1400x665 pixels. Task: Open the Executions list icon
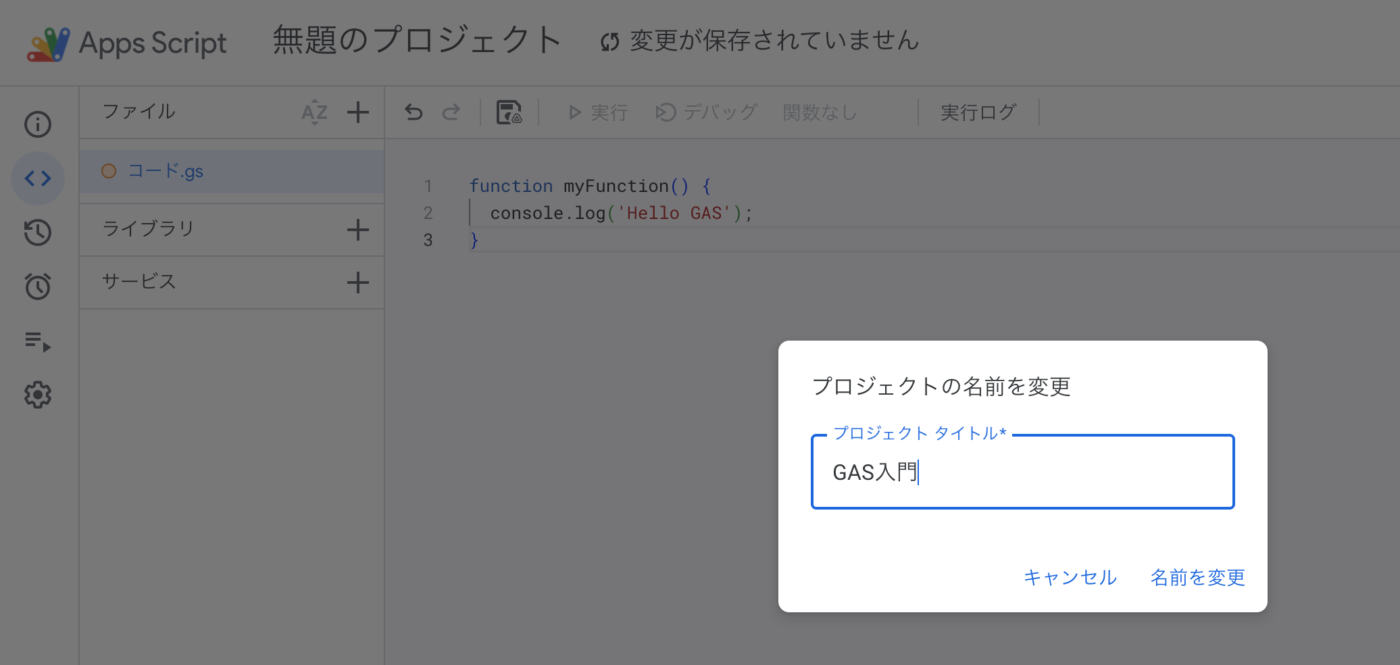(38, 341)
